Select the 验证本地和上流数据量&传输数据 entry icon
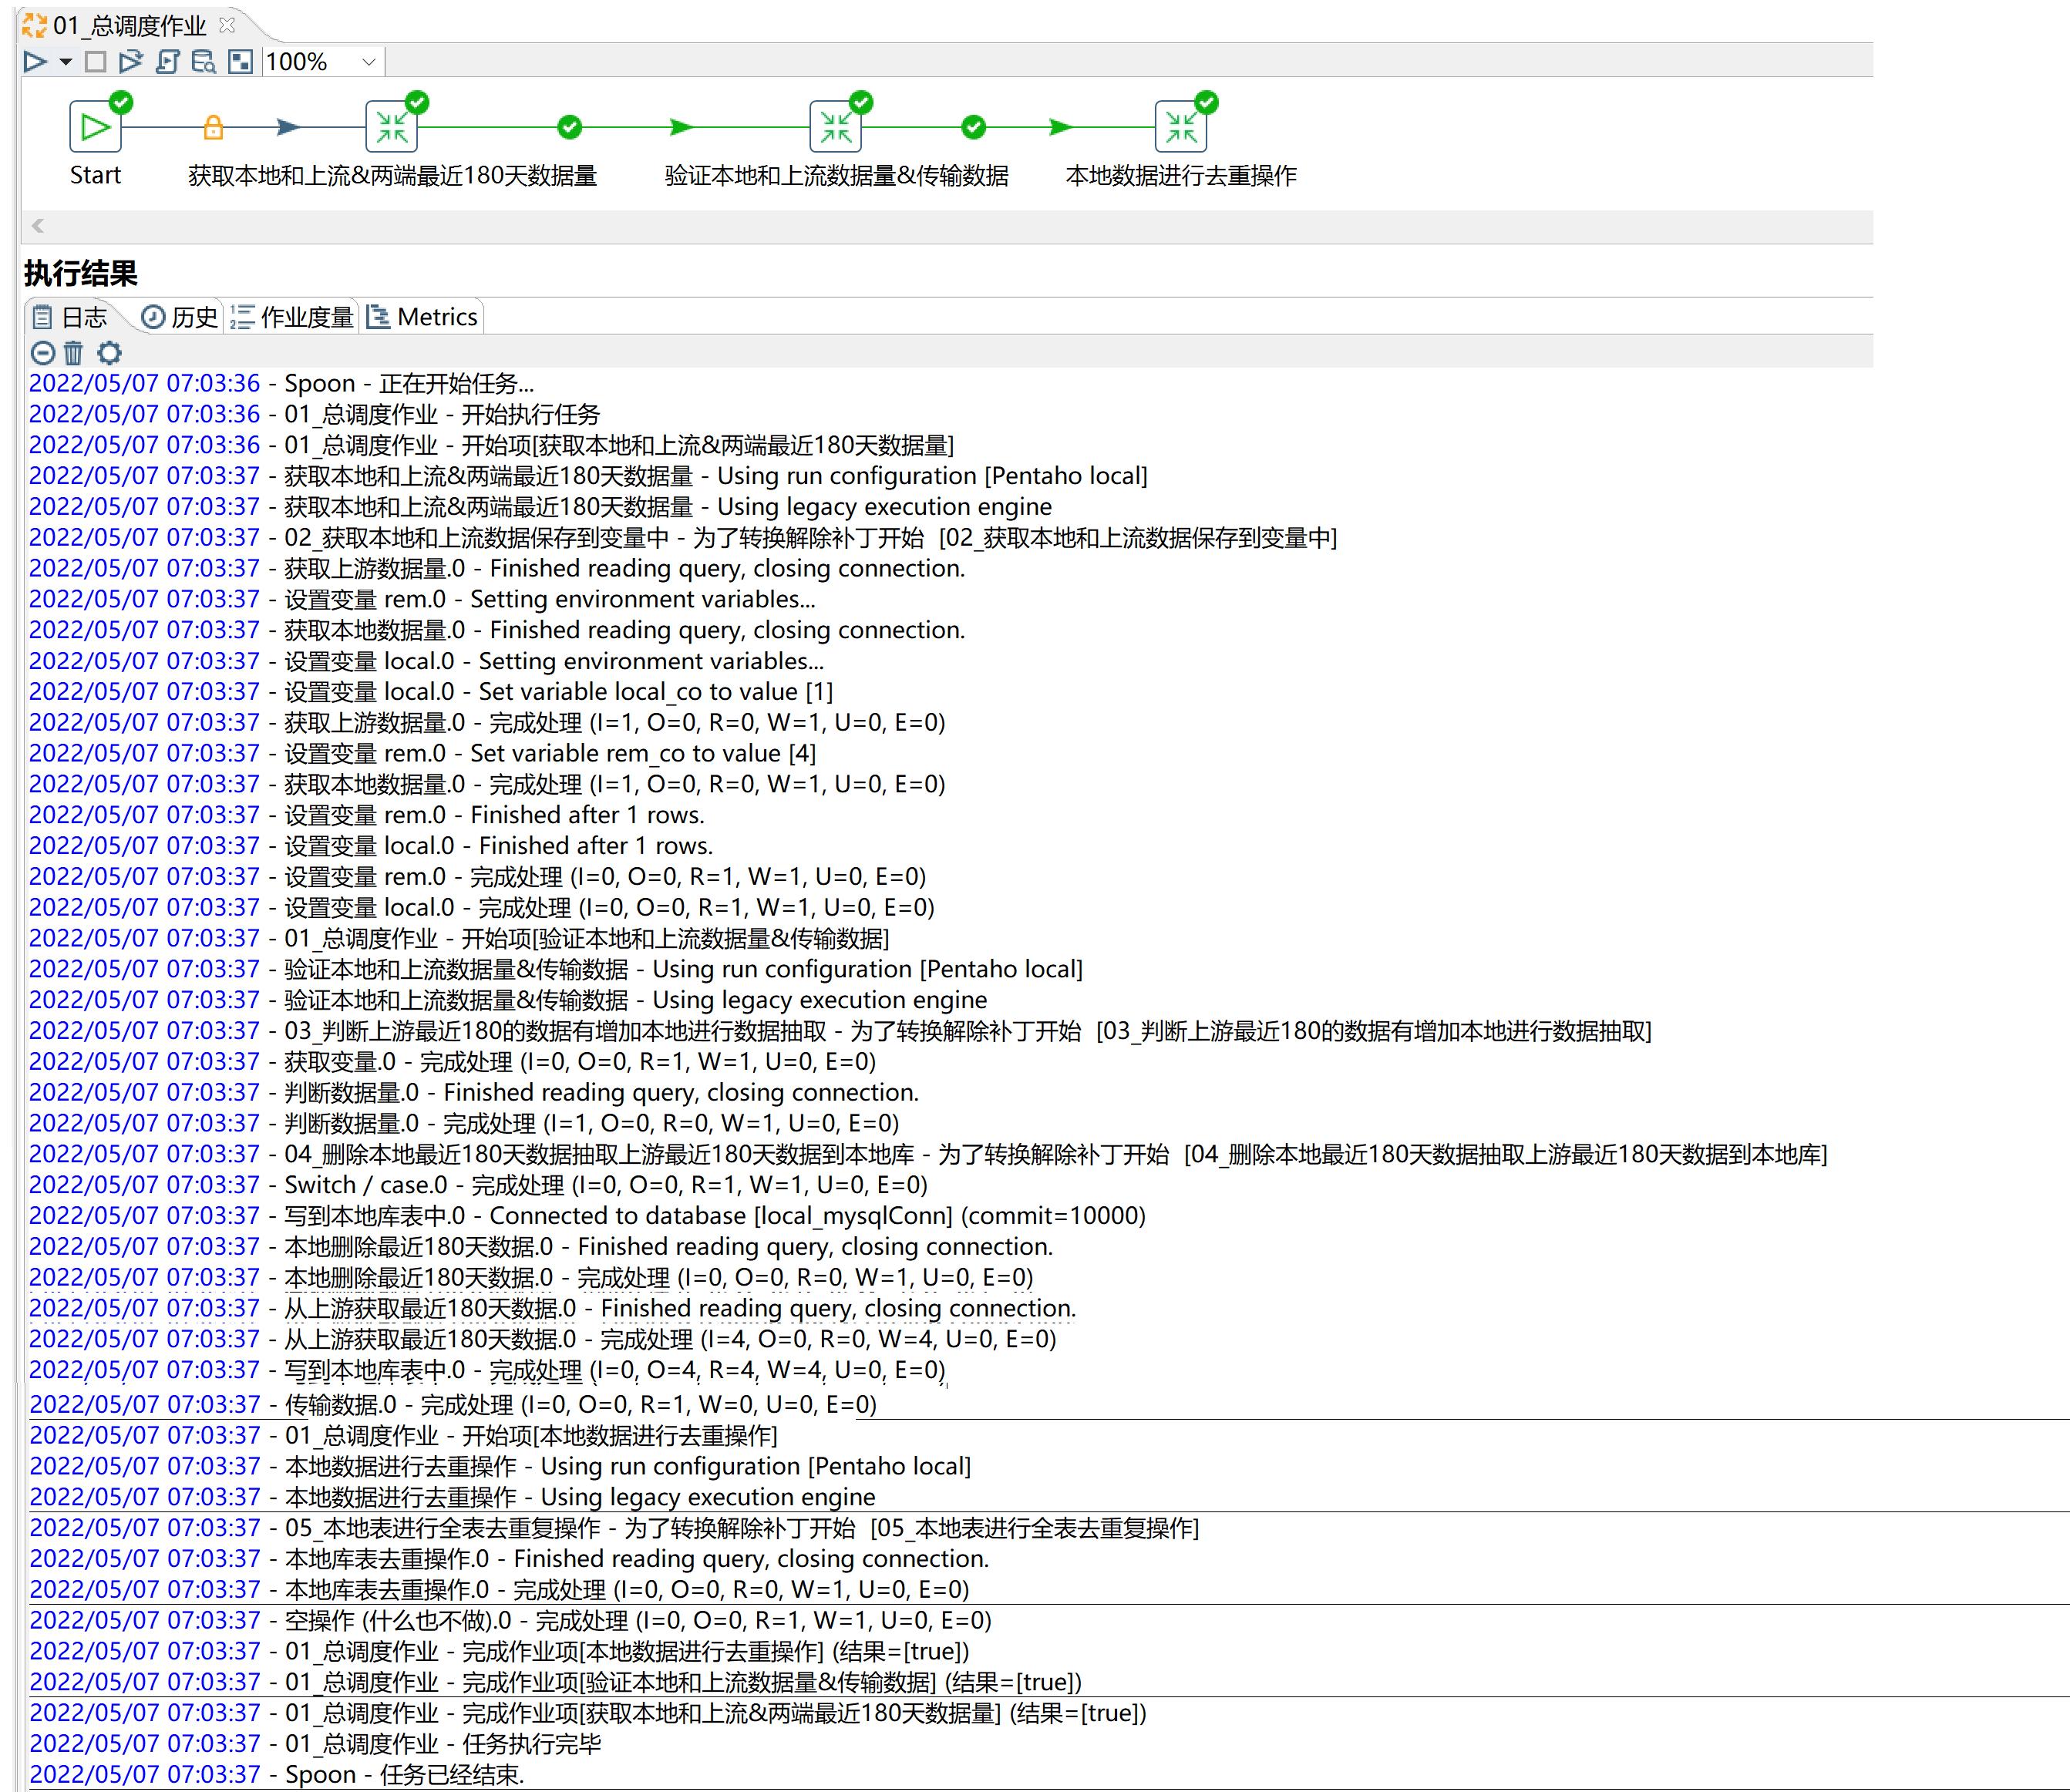Image resolution: width=2070 pixels, height=1792 pixels. 835,127
